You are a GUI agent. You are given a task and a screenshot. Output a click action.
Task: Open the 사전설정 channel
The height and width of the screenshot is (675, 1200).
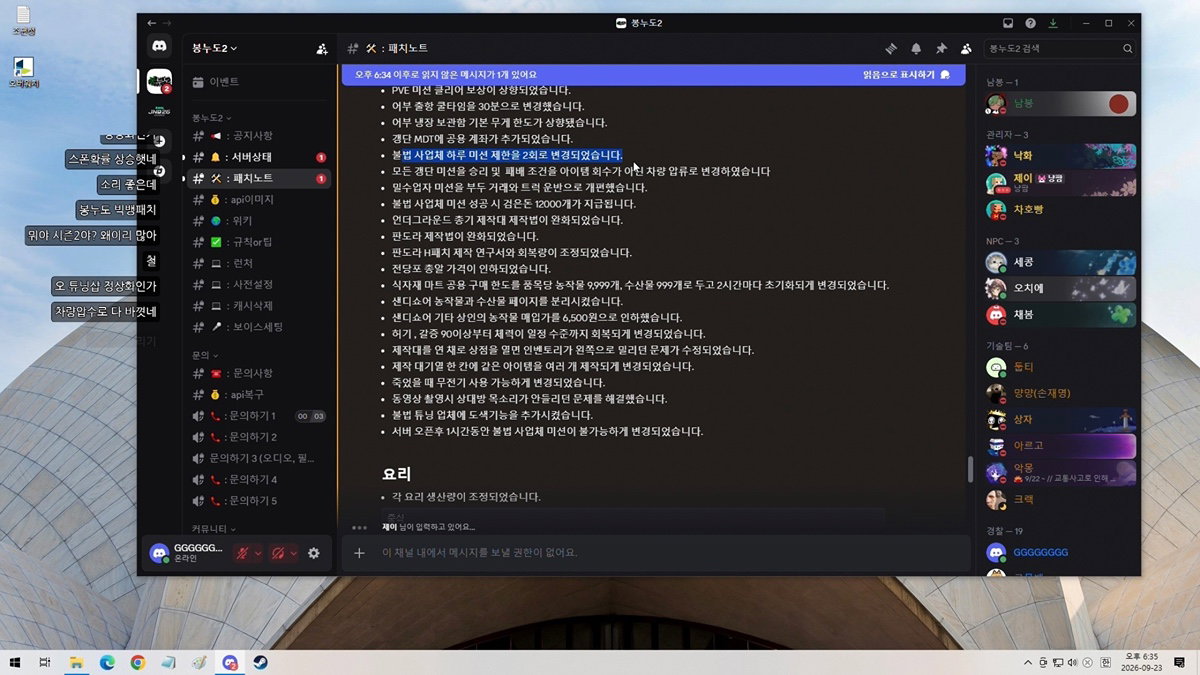pyautogui.click(x=259, y=284)
